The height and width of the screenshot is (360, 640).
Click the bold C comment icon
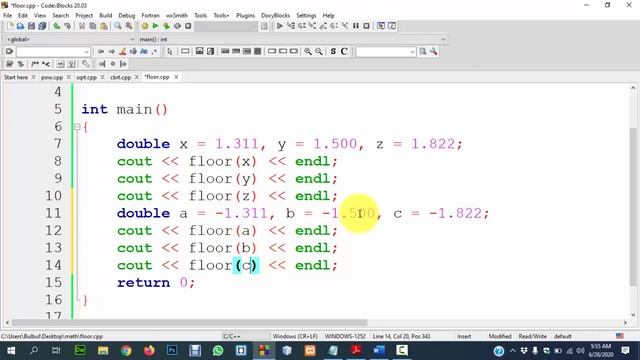point(344,51)
